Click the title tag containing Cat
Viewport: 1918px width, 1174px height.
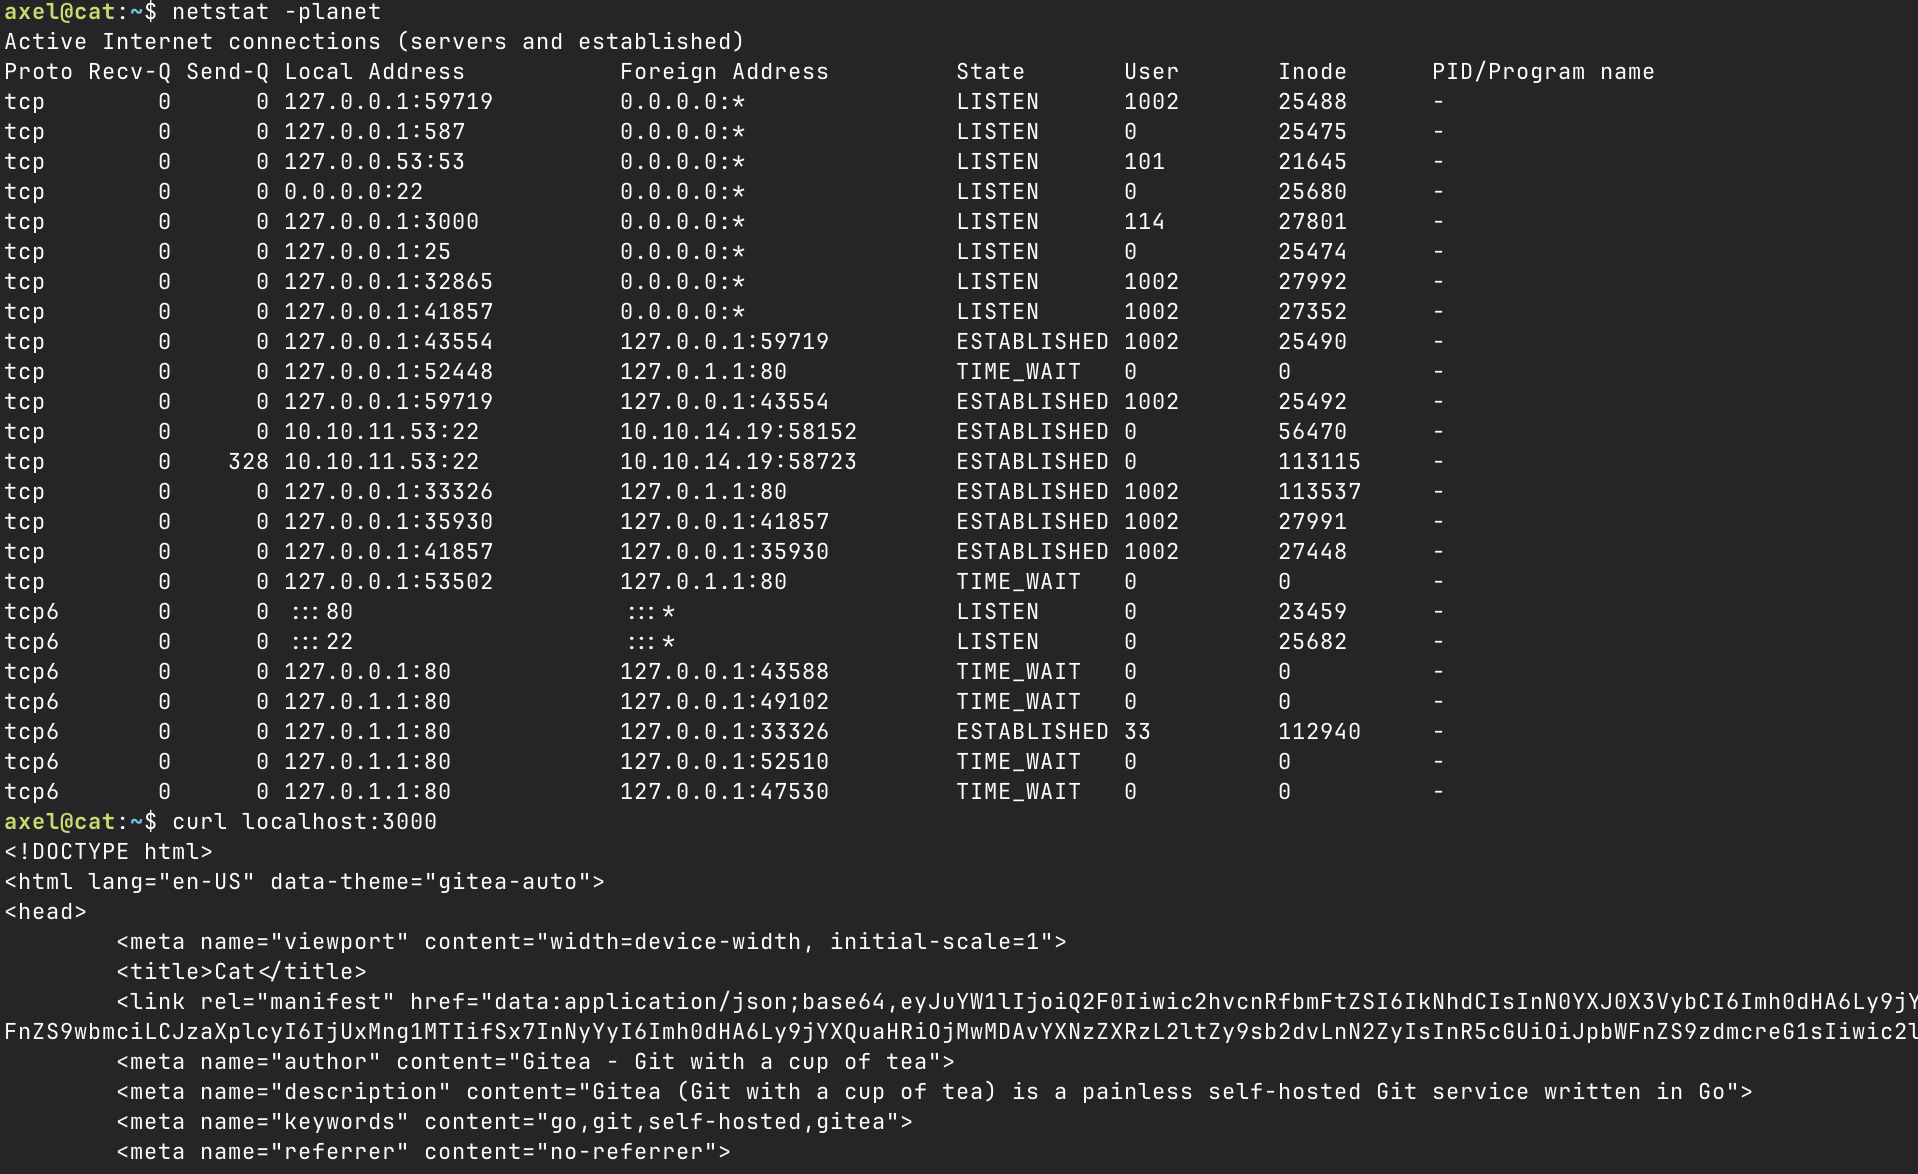click(241, 972)
